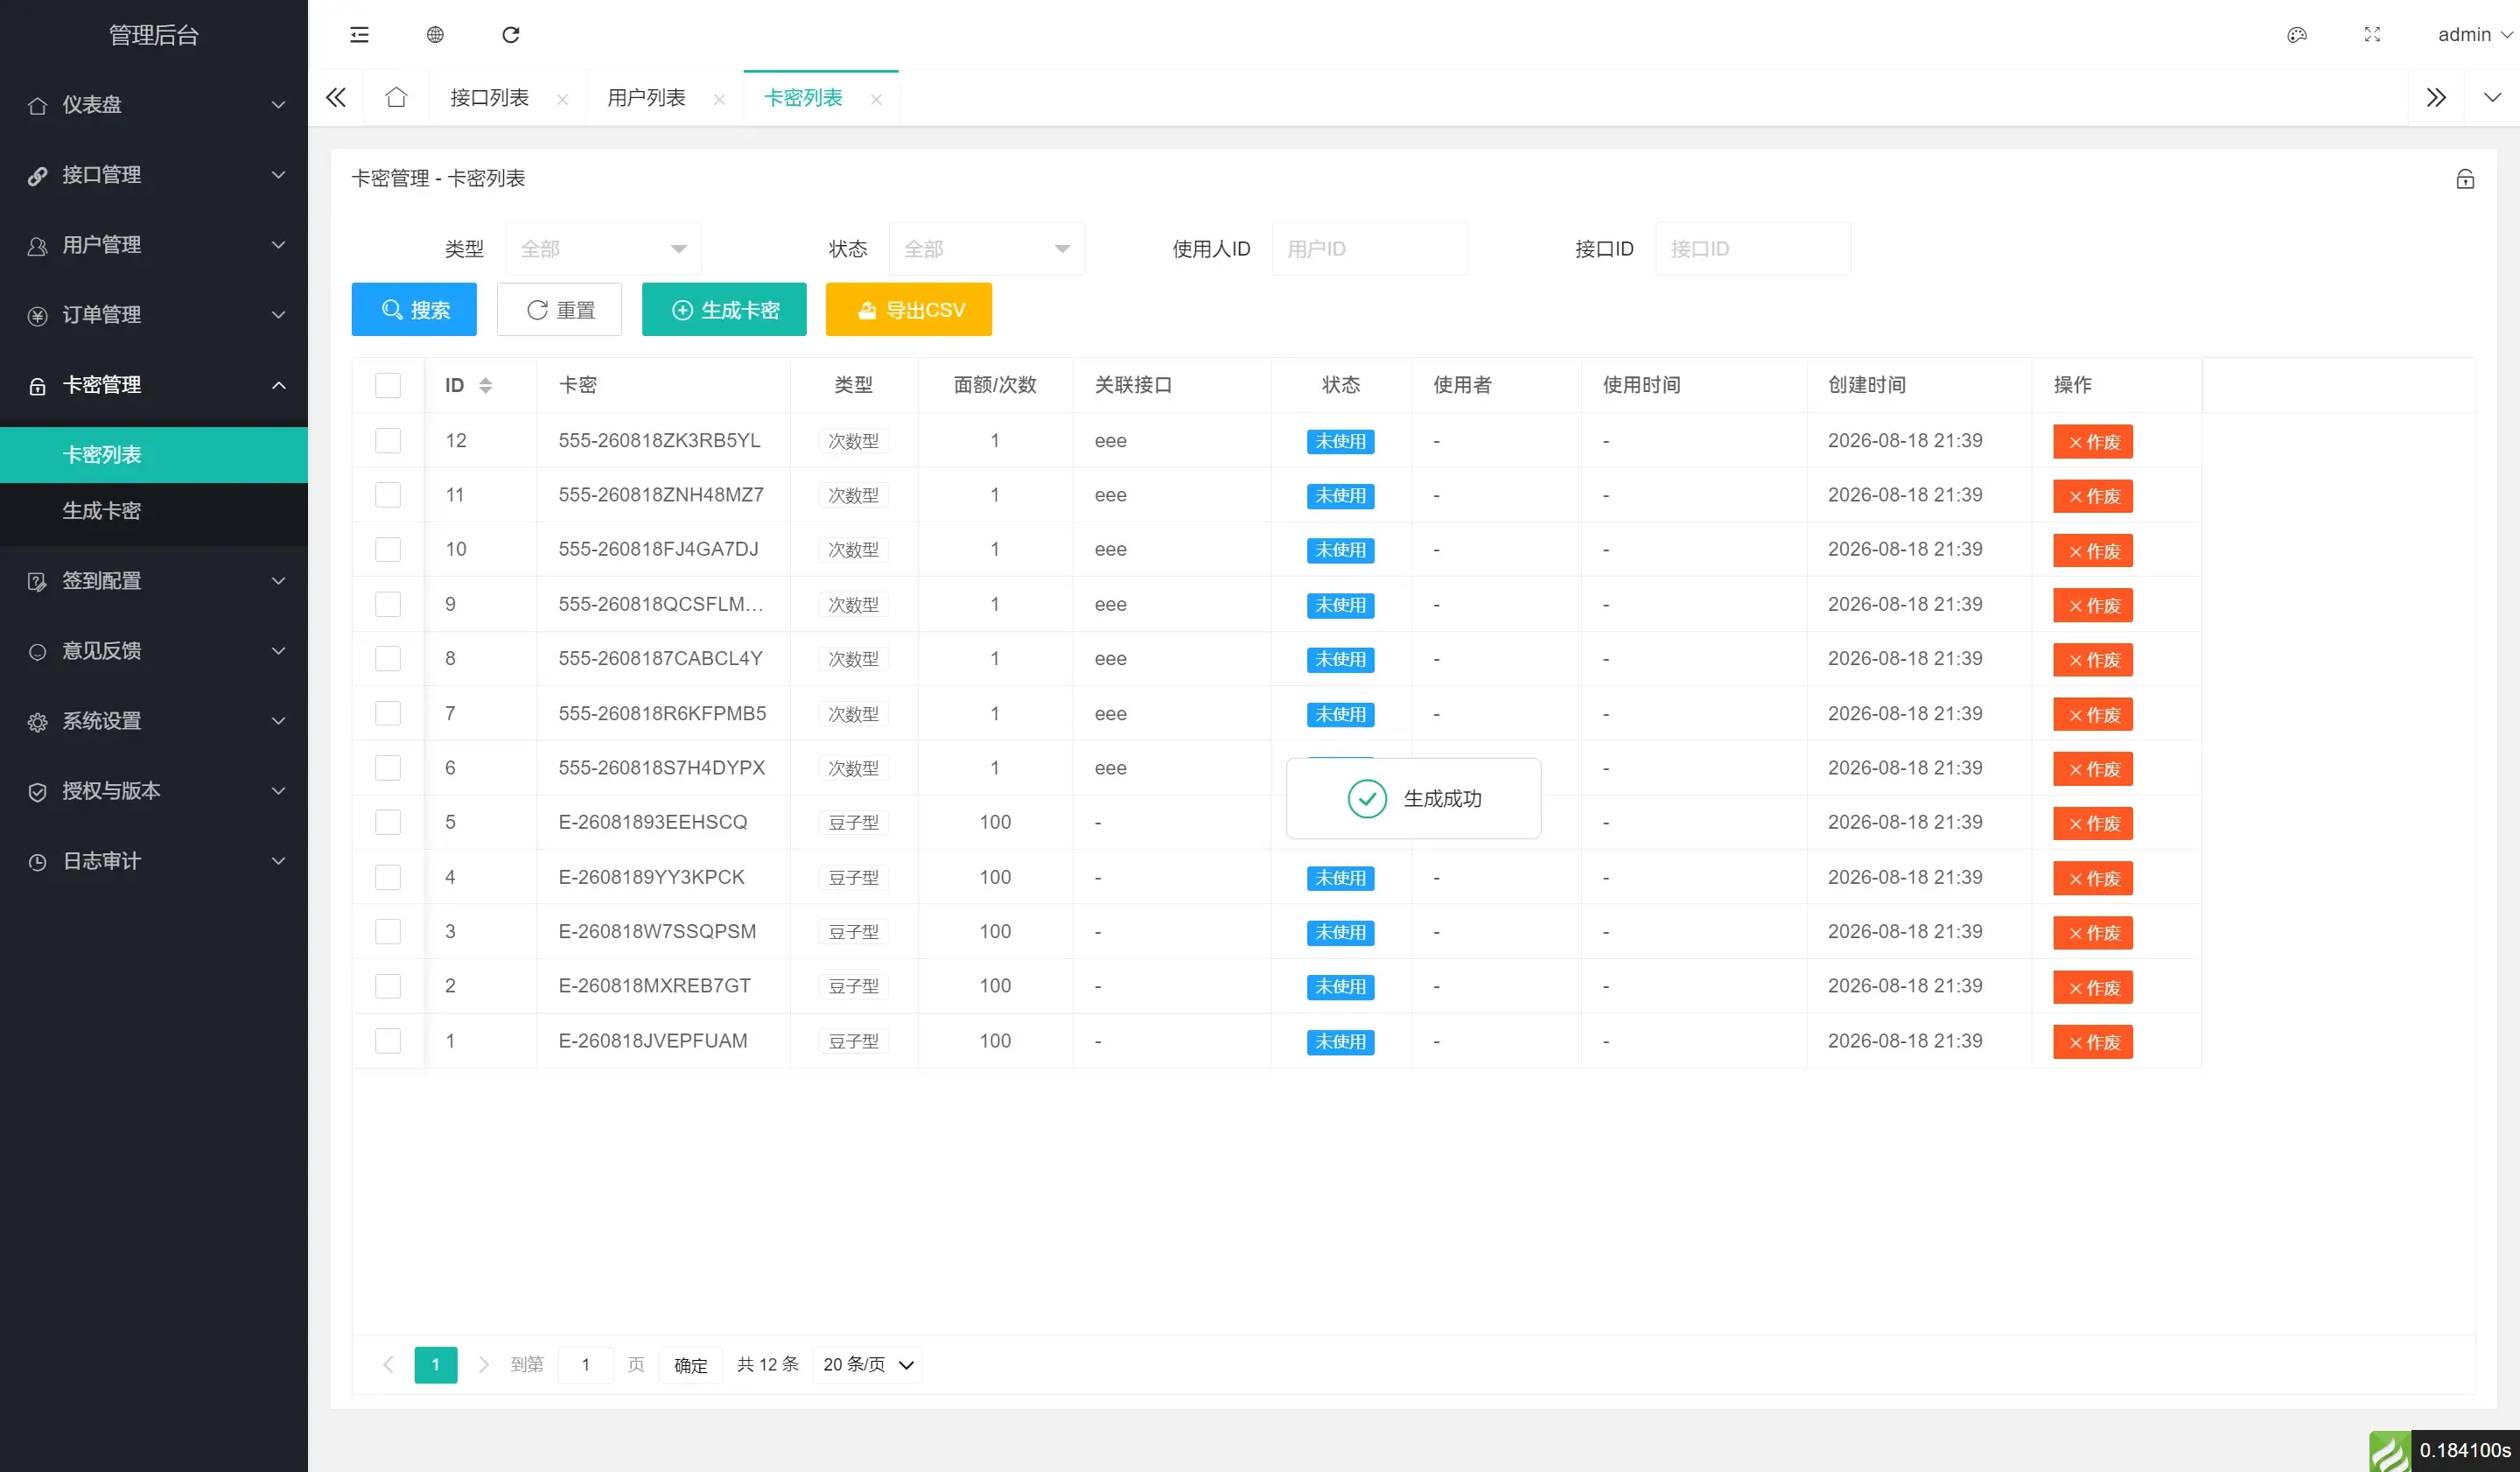Click the debug trace icon at bottom right
This screenshot has width=2520, height=1472.
point(2390,1451)
